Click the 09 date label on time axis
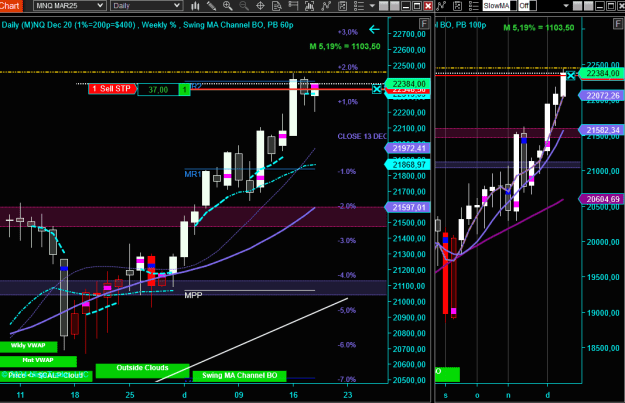Image resolution: width=625 pixels, height=403 pixels. (x=238, y=395)
